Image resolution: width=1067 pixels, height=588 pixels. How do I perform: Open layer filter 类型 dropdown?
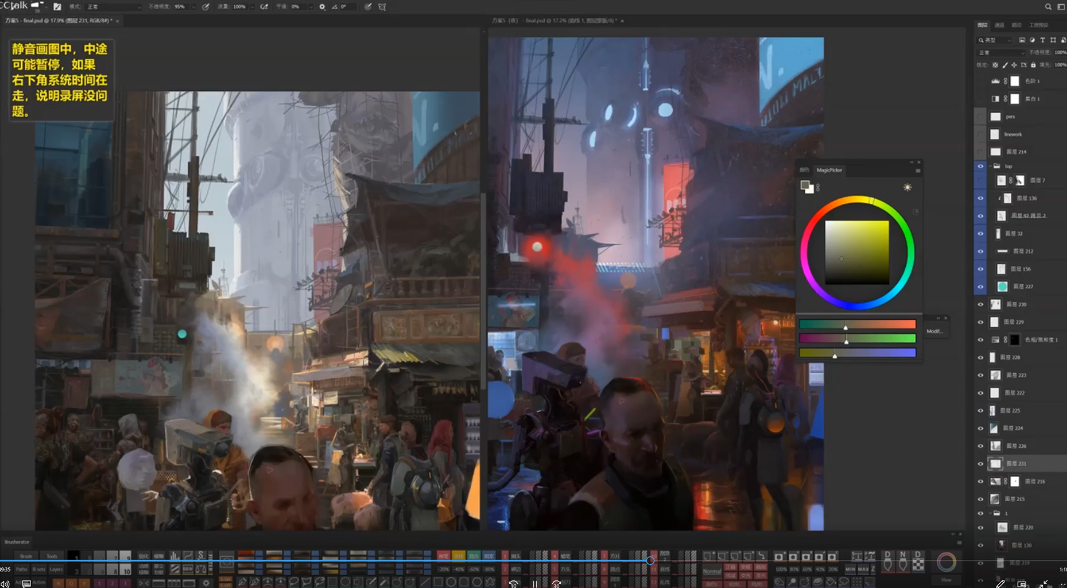point(994,40)
